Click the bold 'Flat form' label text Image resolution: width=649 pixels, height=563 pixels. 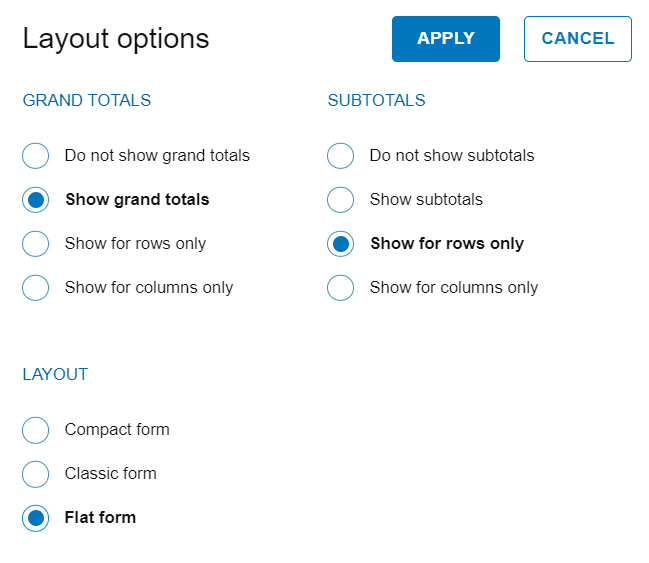point(100,518)
